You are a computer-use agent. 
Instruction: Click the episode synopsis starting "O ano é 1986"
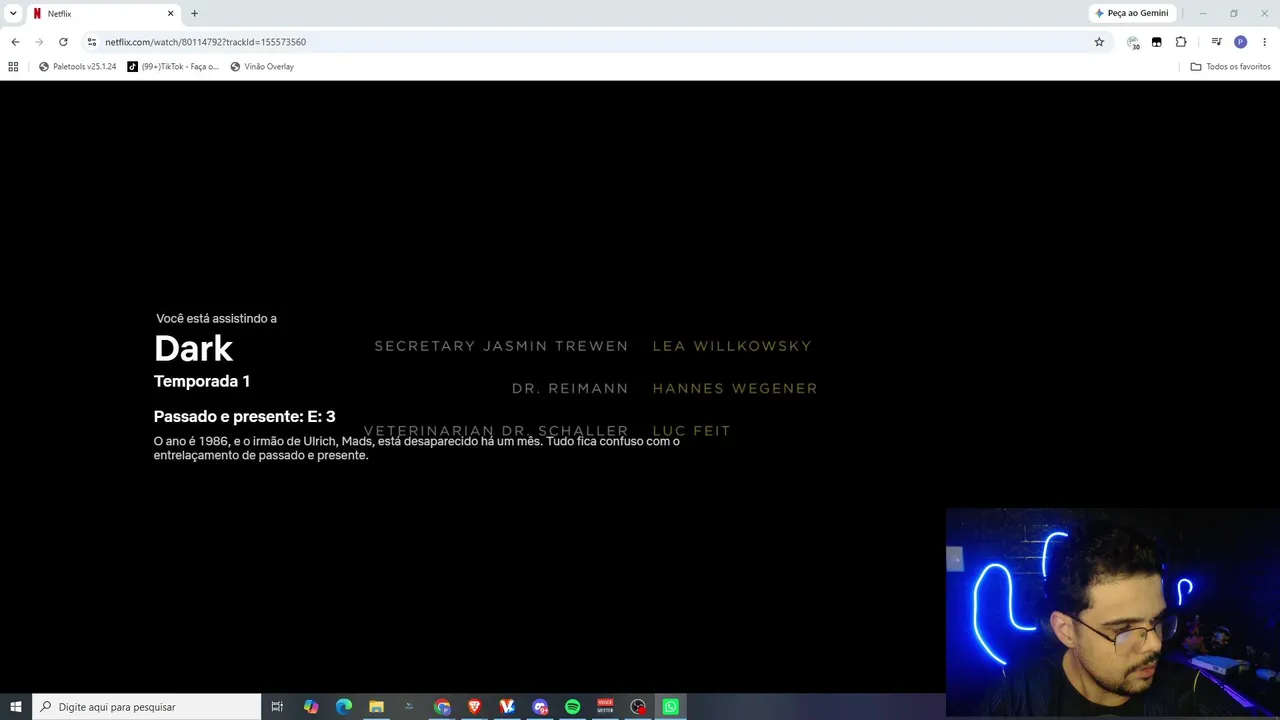[416, 448]
